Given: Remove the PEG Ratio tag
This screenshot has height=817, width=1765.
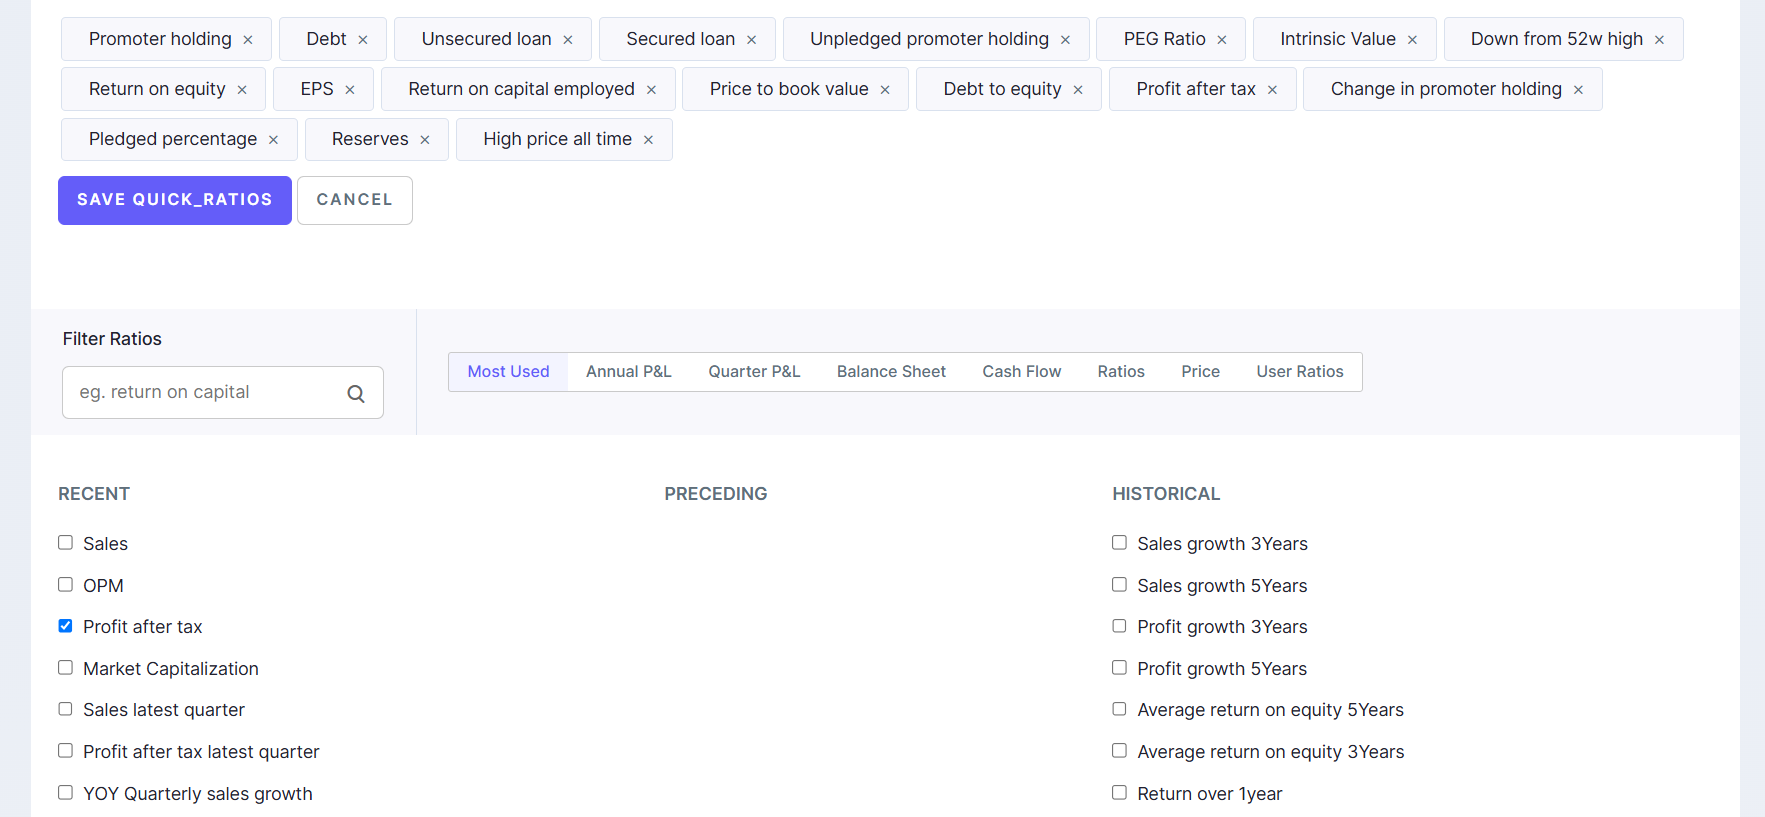Looking at the screenshot, I should coord(1222,40).
